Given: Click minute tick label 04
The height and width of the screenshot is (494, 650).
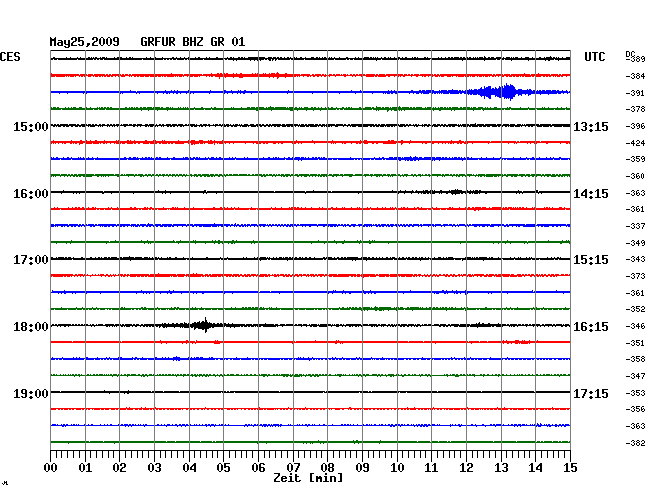Looking at the screenshot, I should (189, 468).
